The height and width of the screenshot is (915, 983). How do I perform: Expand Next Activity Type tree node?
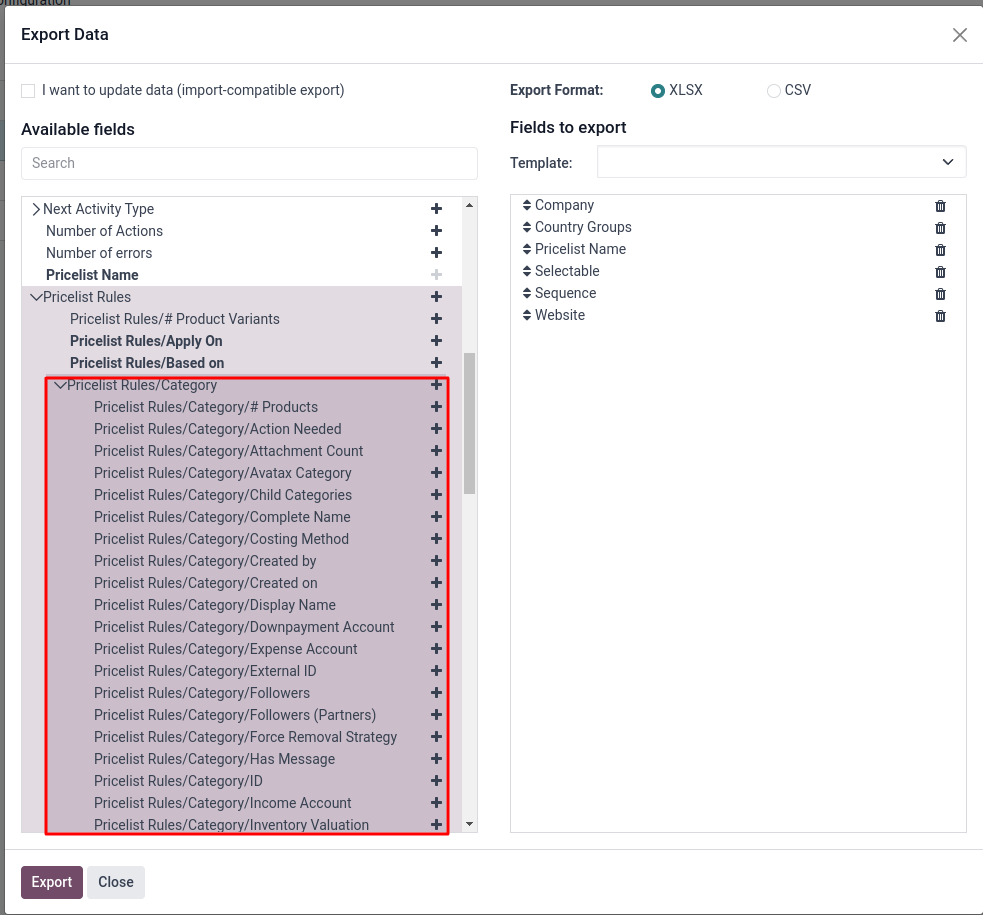pyautogui.click(x=36, y=209)
